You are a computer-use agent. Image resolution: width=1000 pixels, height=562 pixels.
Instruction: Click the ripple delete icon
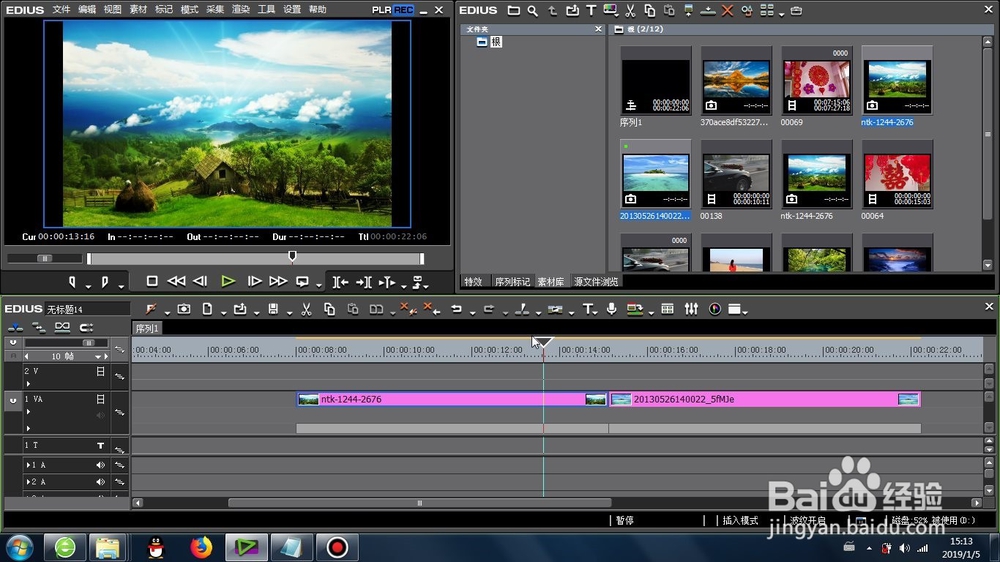pyautogui.click(x=432, y=309)
